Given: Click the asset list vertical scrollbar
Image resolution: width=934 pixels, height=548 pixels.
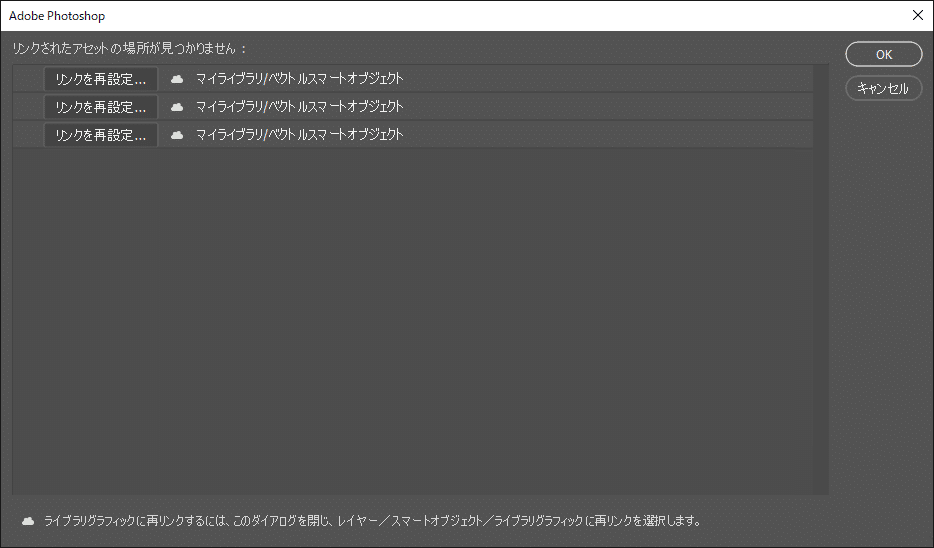Looking at the screenshot, I should [x=821, y=279].
